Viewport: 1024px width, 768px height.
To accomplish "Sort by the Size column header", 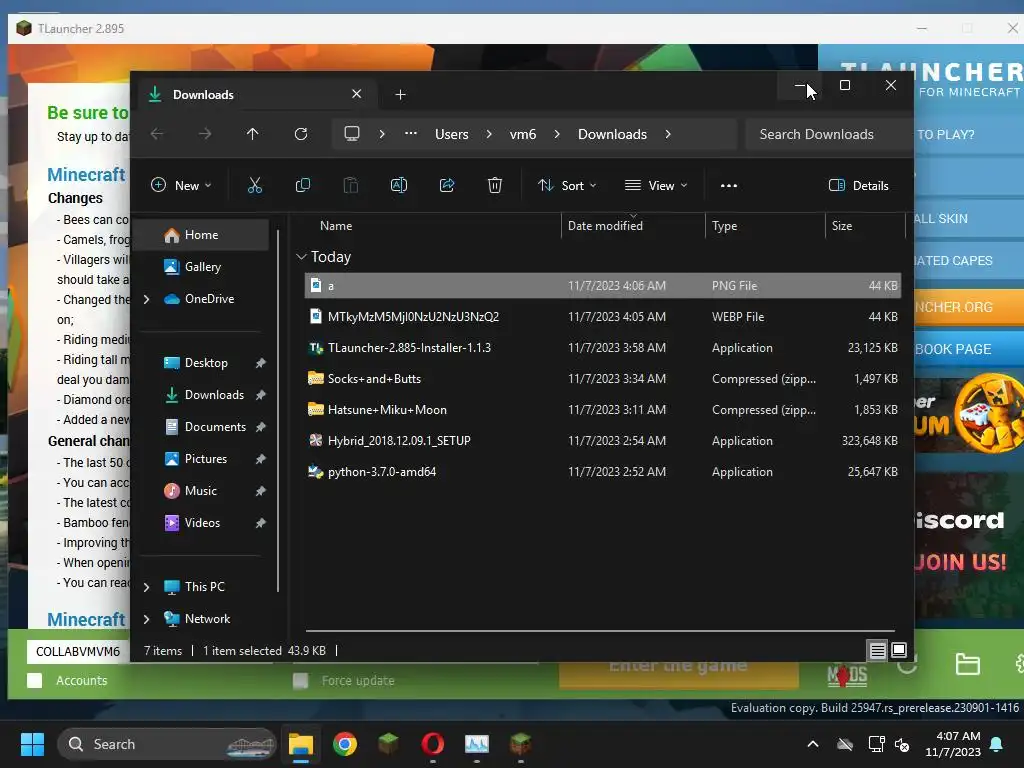I will point(842,226).
